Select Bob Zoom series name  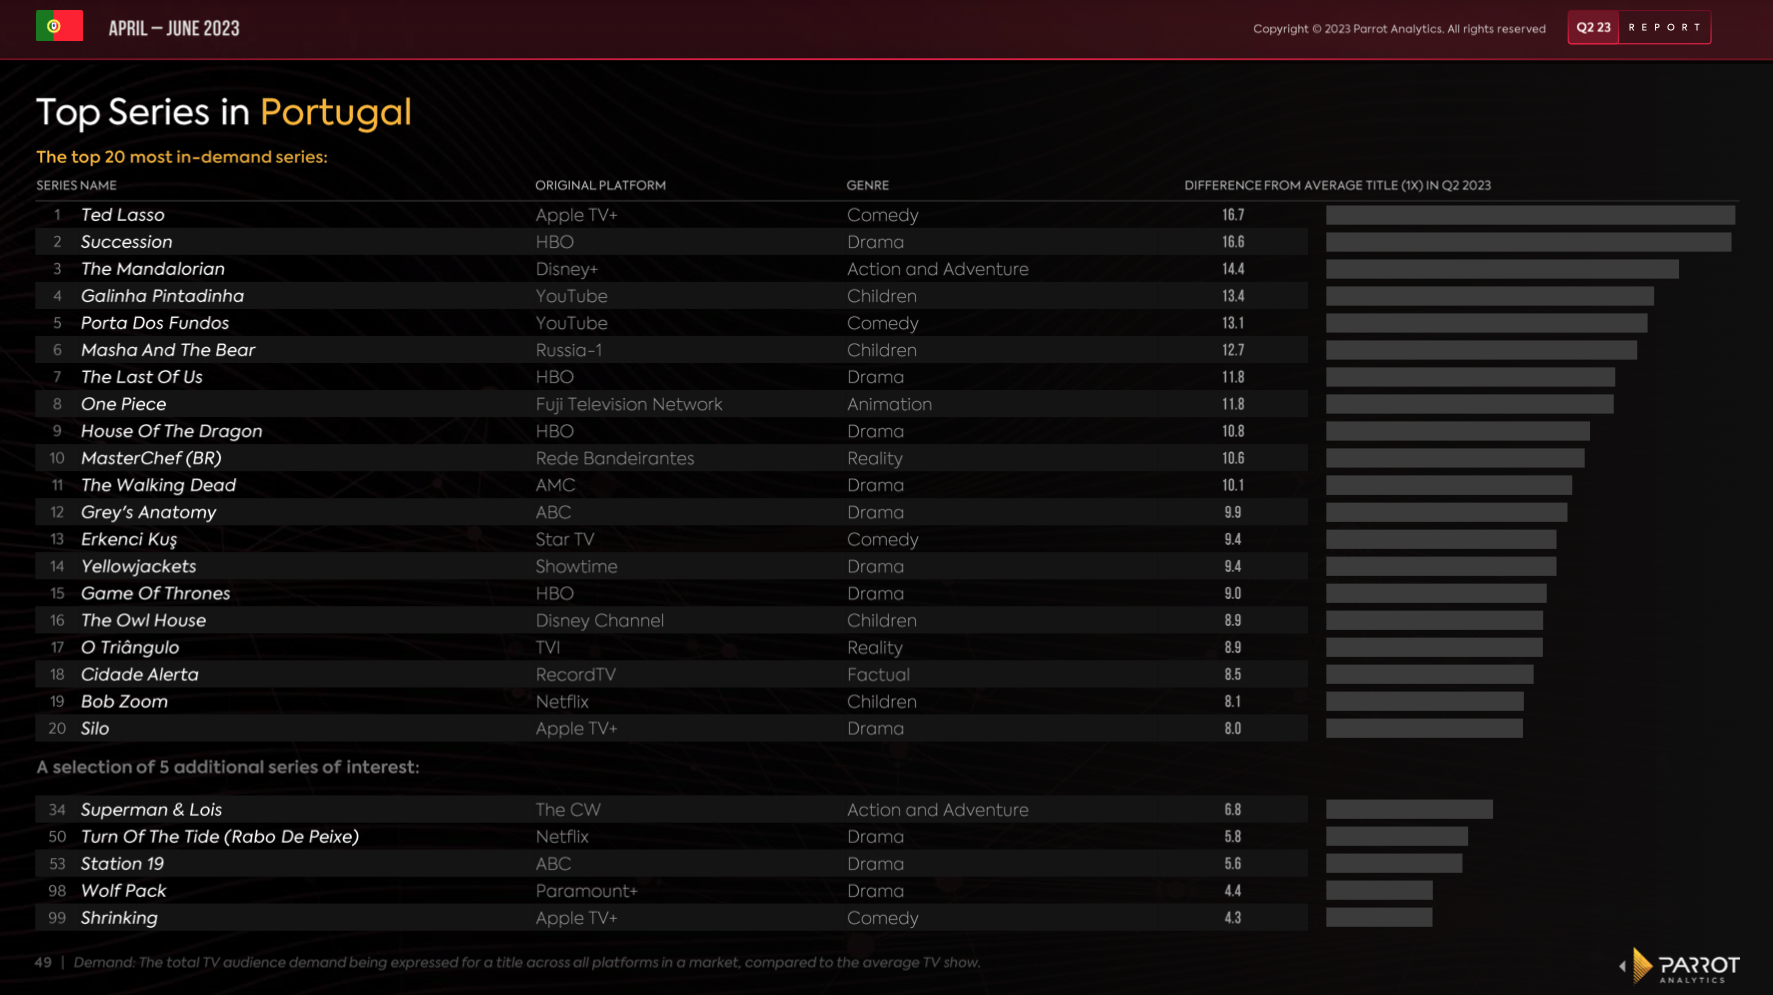pos(124,701)
